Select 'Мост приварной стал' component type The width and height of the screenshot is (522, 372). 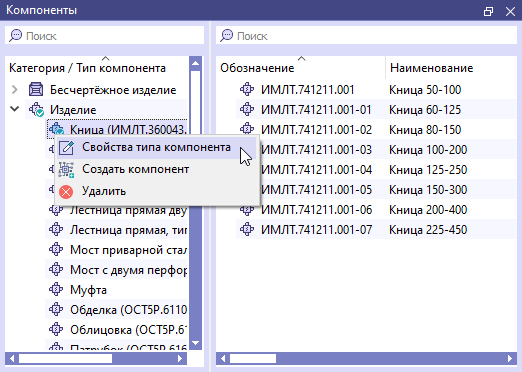tap(128, 250)
